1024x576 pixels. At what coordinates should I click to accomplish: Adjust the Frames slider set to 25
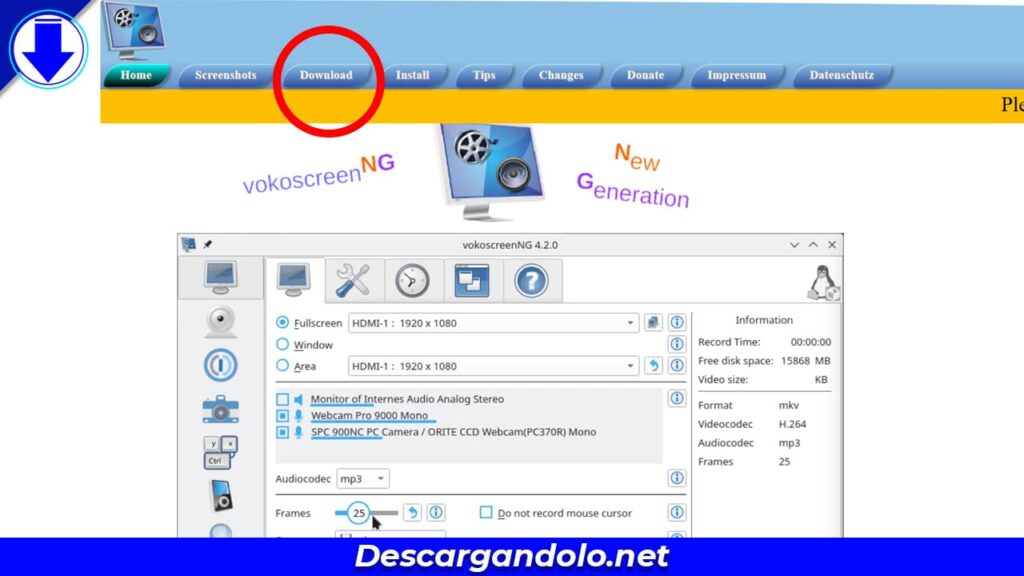357,512
